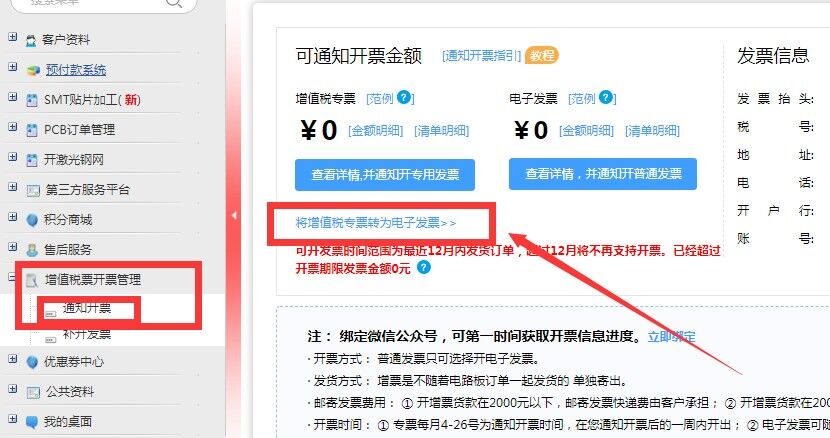Expand the SMT贴片加工 tree node
The image size is (830, 438).
[x=13, y=97]
